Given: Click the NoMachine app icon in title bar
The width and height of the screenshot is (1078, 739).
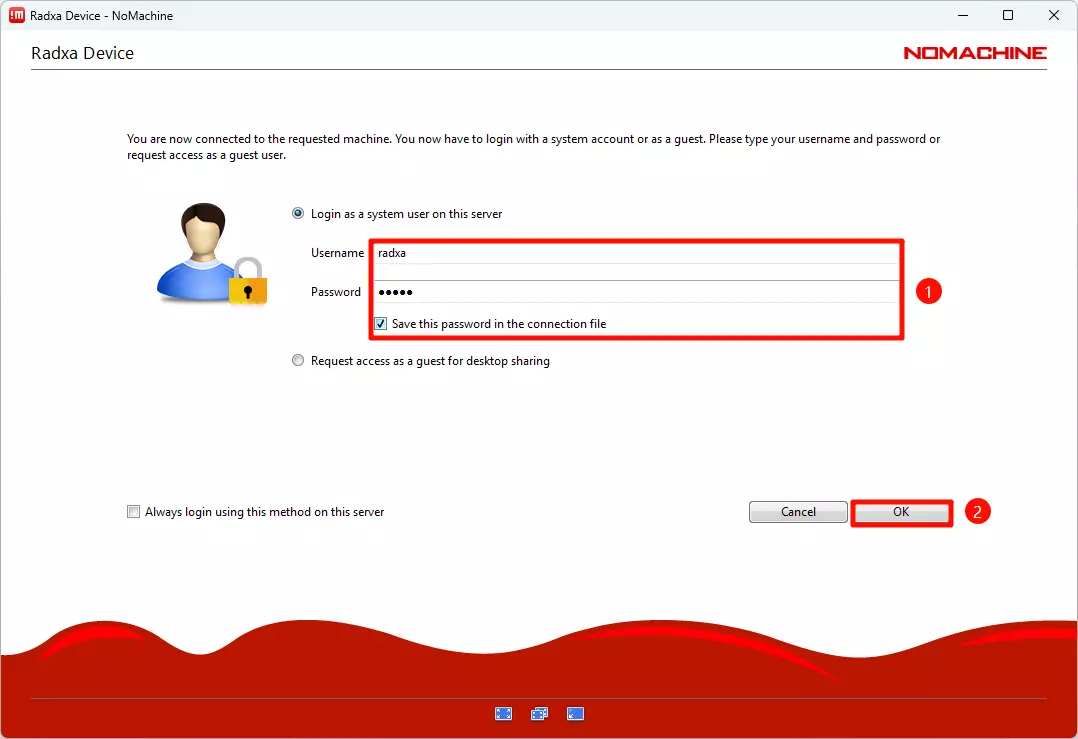Looking at the screenshot, I should pyautogui.click(x=16, y=15).
